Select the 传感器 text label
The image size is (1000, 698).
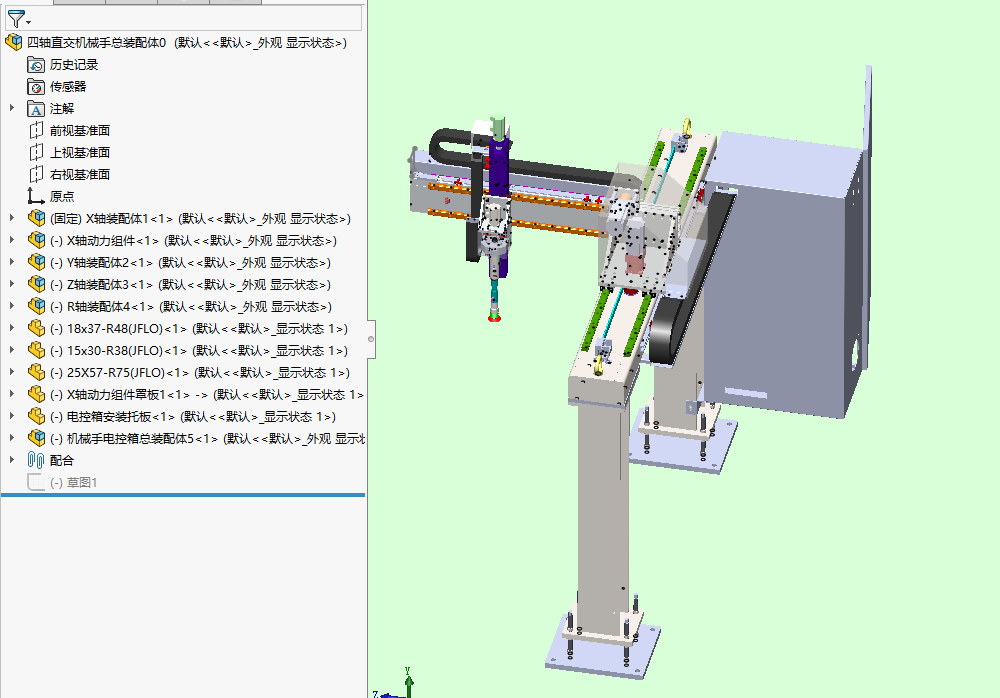point(68,87)
